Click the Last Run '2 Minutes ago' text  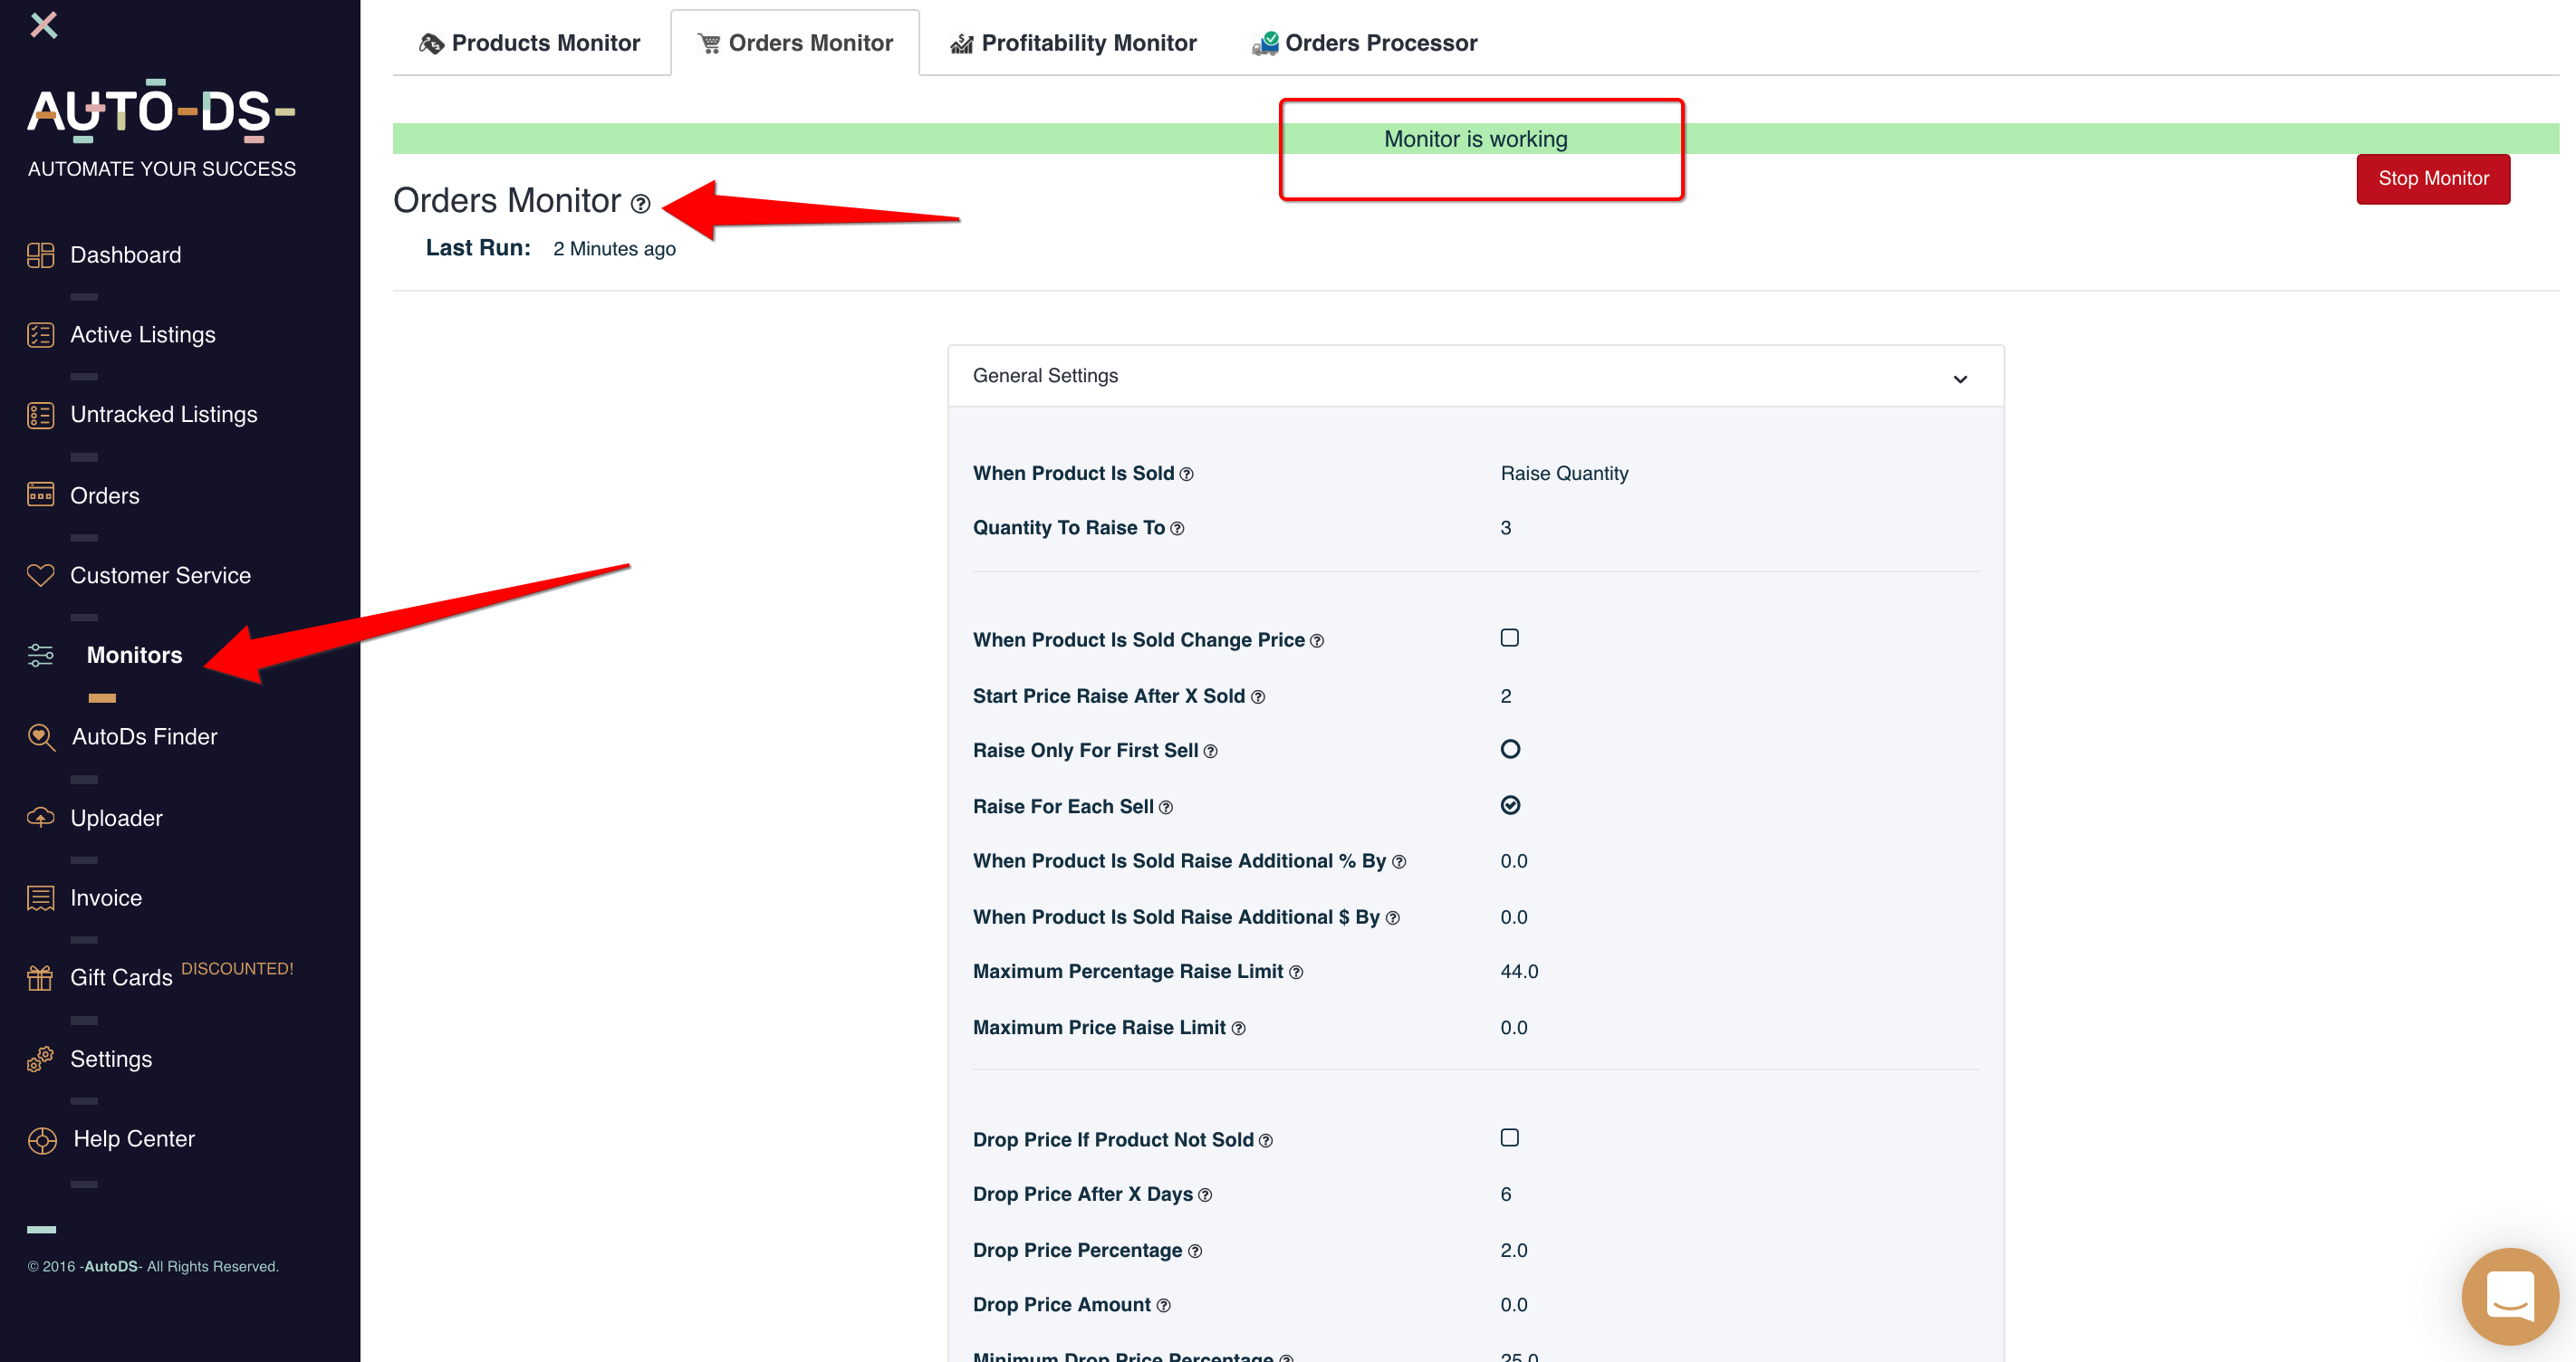tap(614, 249)
